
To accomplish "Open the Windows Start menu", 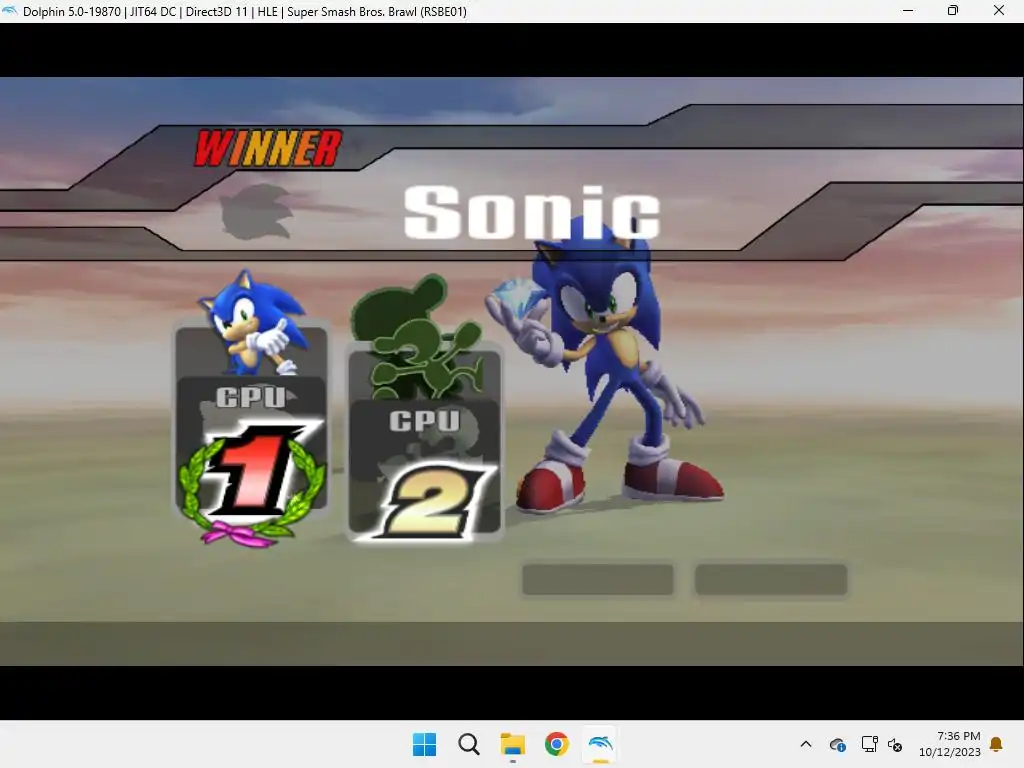I will 424,744.
